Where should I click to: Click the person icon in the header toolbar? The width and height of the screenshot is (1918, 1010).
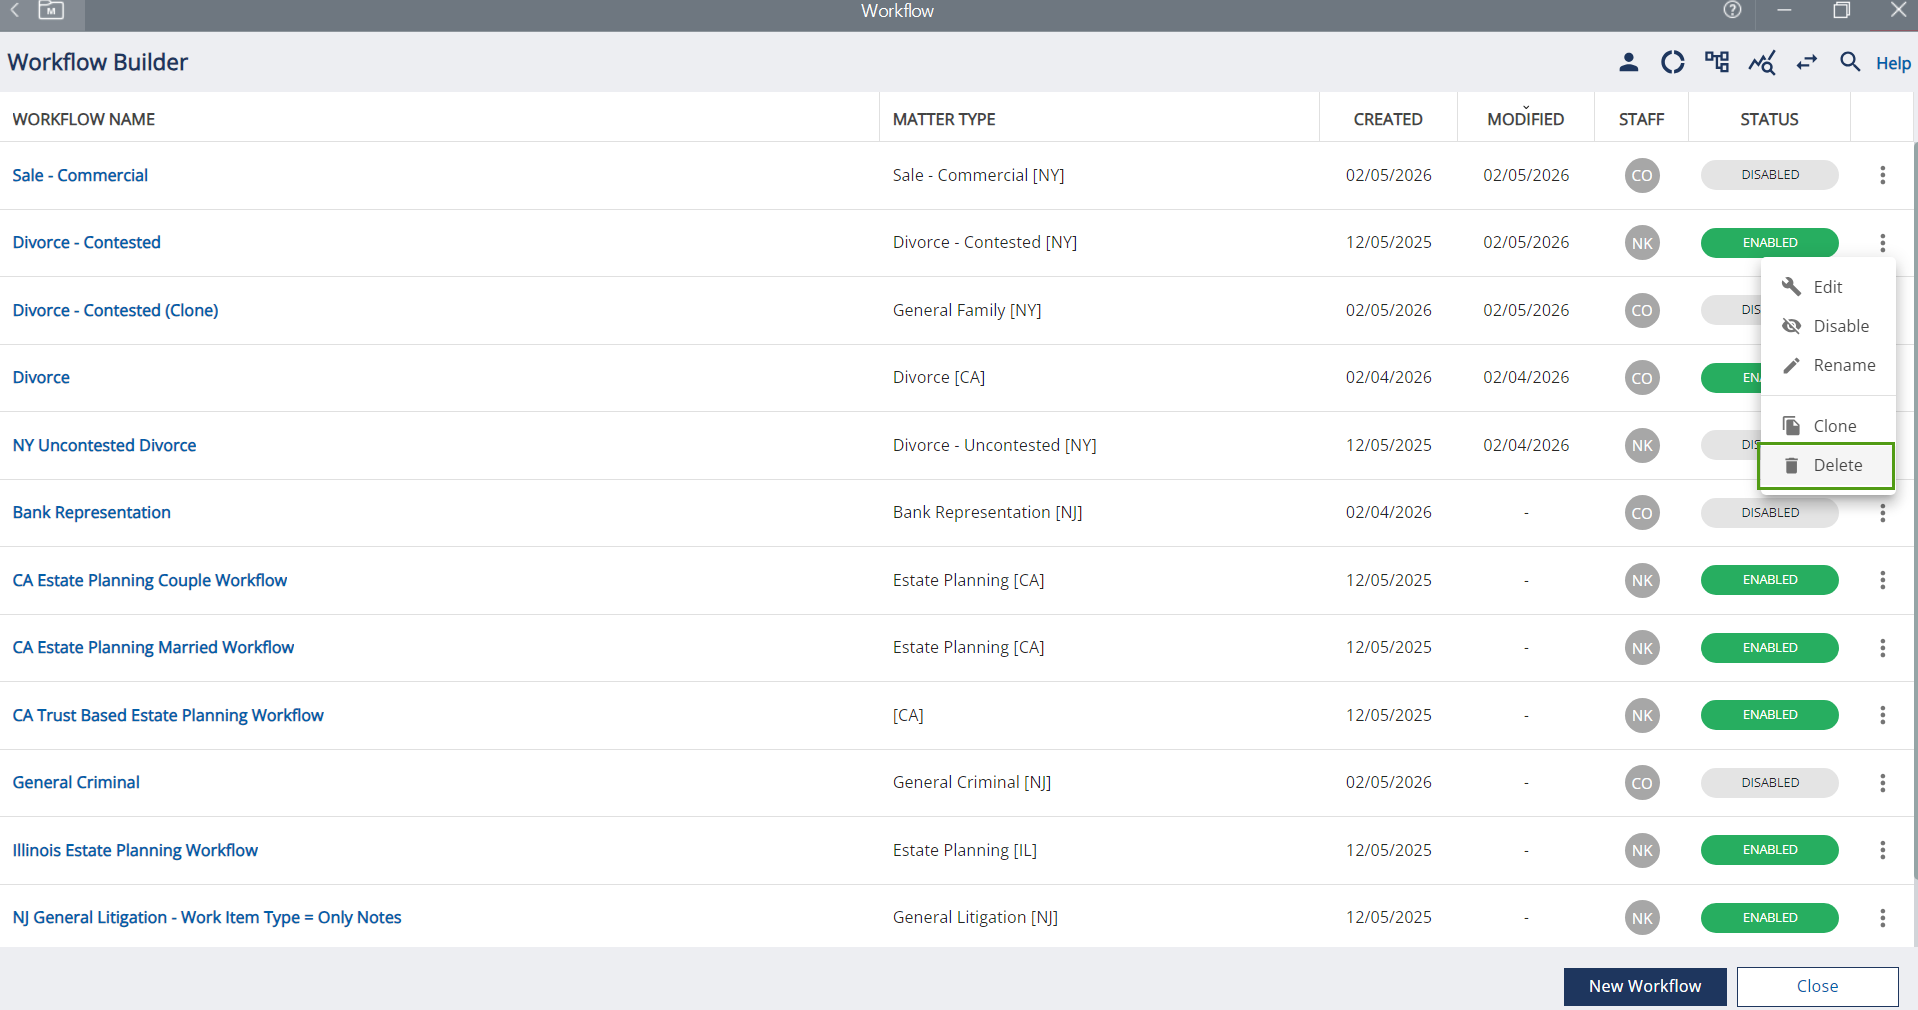[1628, 63]
